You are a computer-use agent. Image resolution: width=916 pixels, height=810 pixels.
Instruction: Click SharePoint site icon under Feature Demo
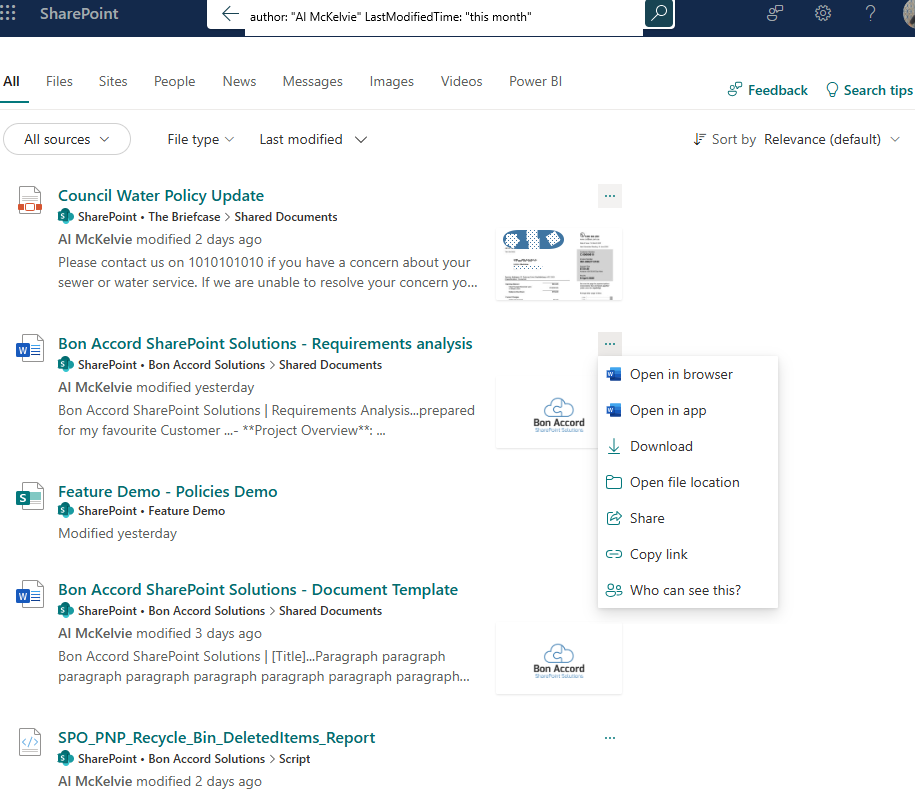(x=65, y=510)
